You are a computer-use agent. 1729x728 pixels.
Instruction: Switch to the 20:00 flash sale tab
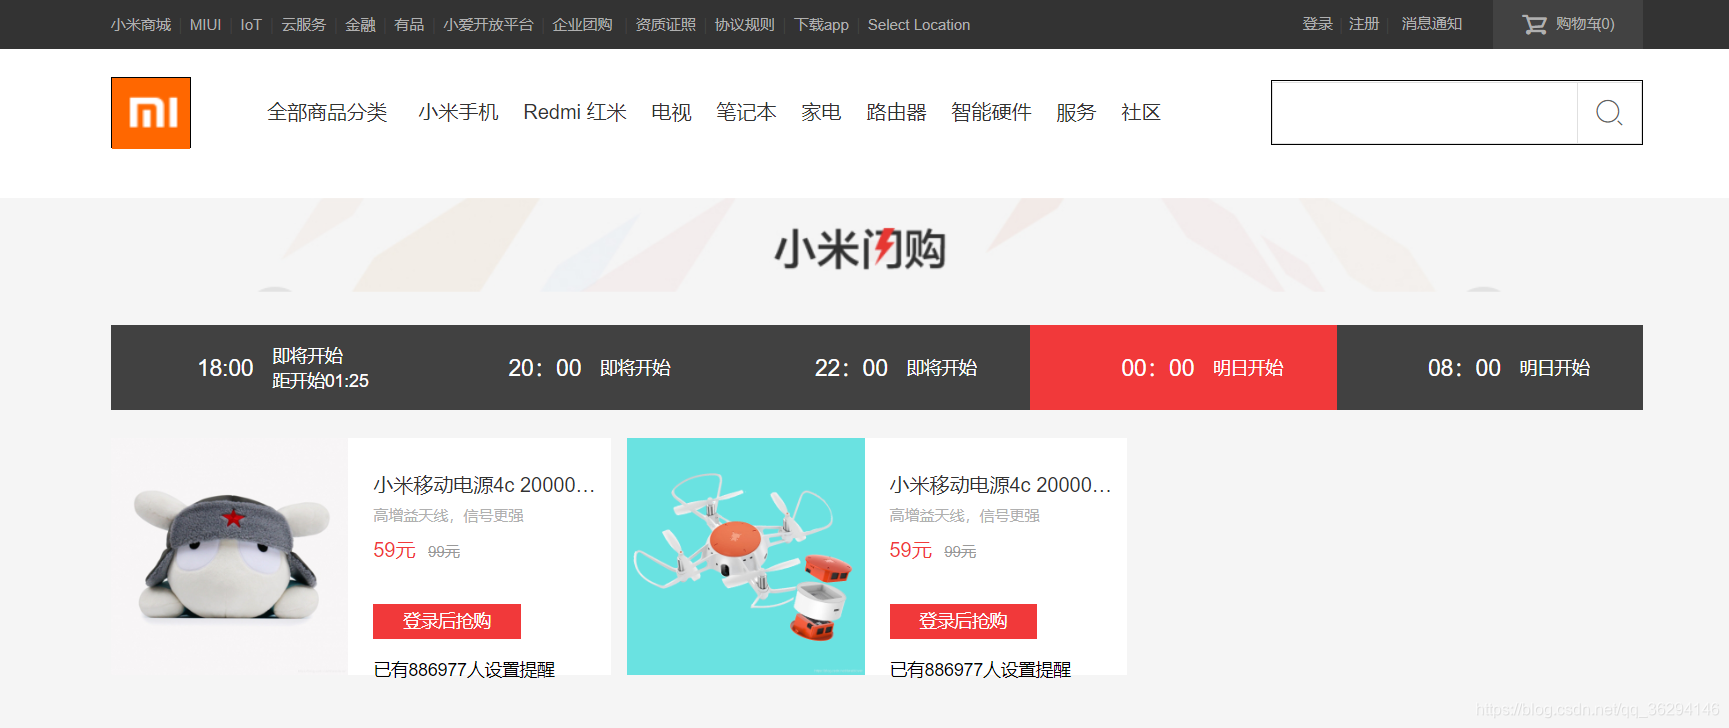pyautogui.click(x=570, y=367)
